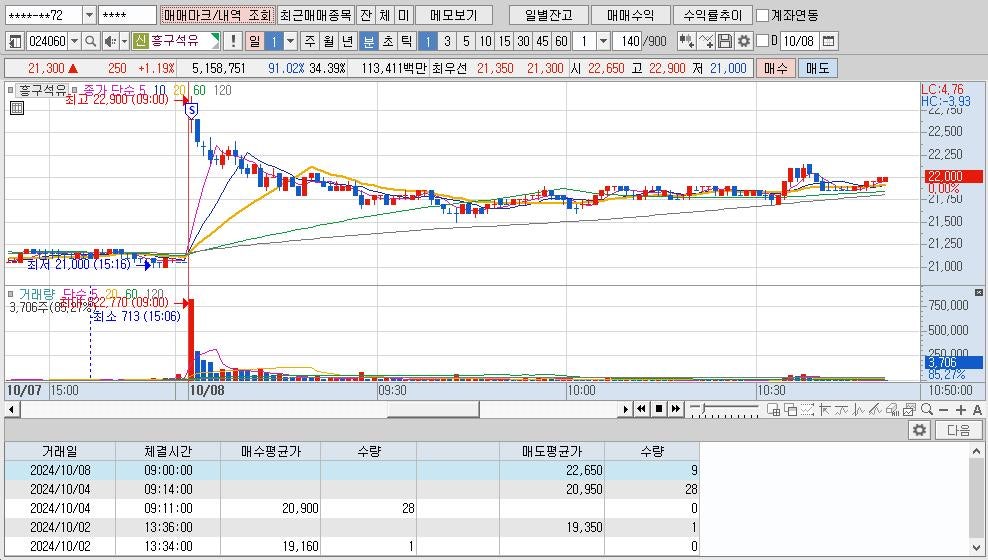
Task: Click the small grid icon on chart
Action: (x=17, y=108)
